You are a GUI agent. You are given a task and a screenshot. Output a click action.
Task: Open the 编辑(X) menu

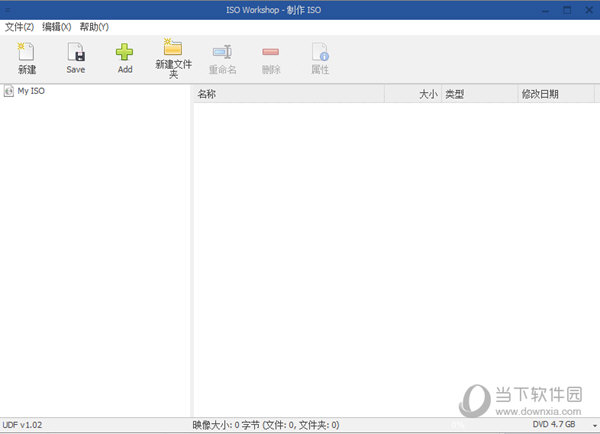57,27
